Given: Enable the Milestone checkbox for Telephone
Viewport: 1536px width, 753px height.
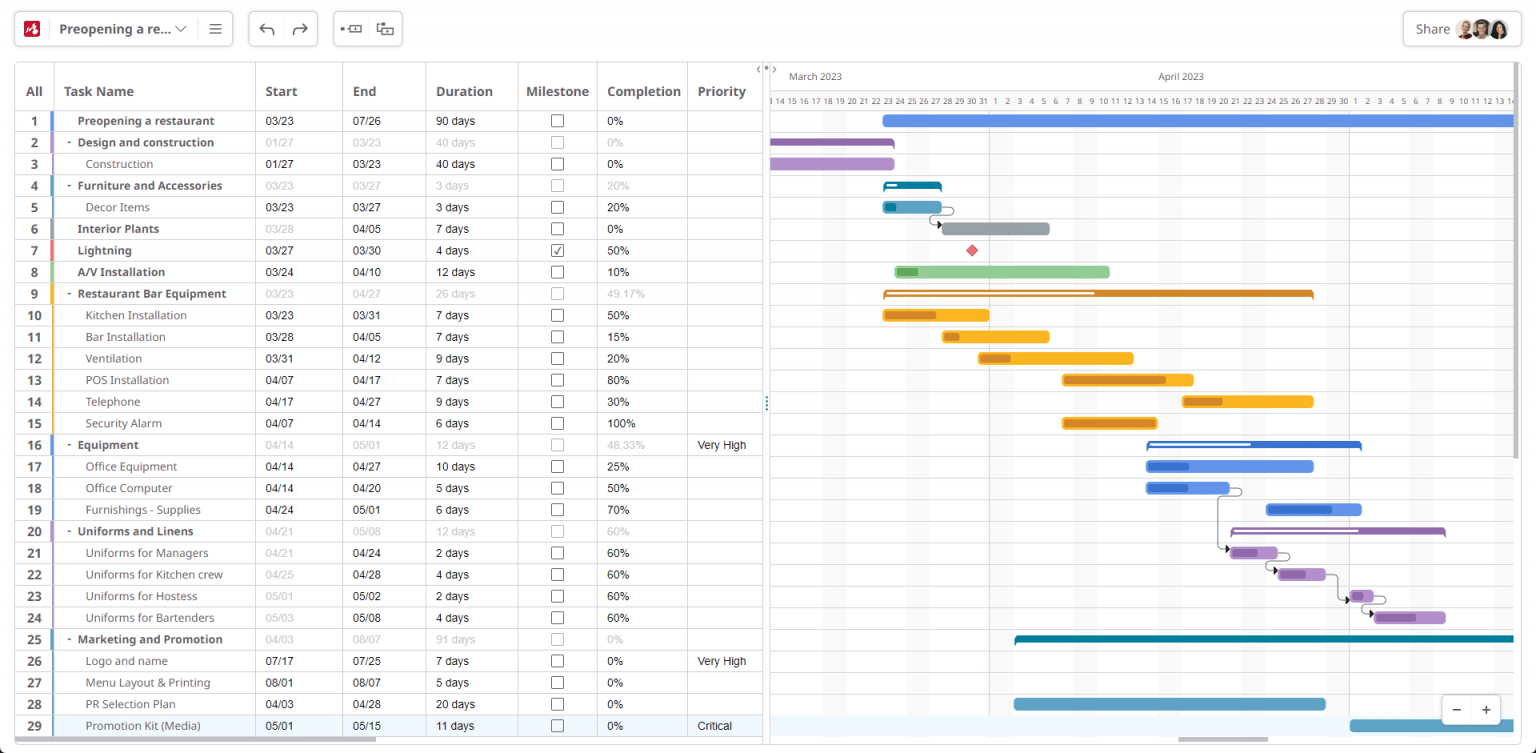Looking at the screenshot, I should pyautogui.click(x=557, y=401).
